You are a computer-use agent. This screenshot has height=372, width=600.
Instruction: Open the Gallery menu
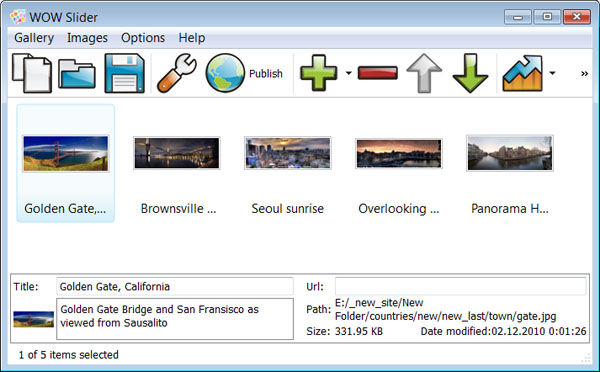point(34,38)
